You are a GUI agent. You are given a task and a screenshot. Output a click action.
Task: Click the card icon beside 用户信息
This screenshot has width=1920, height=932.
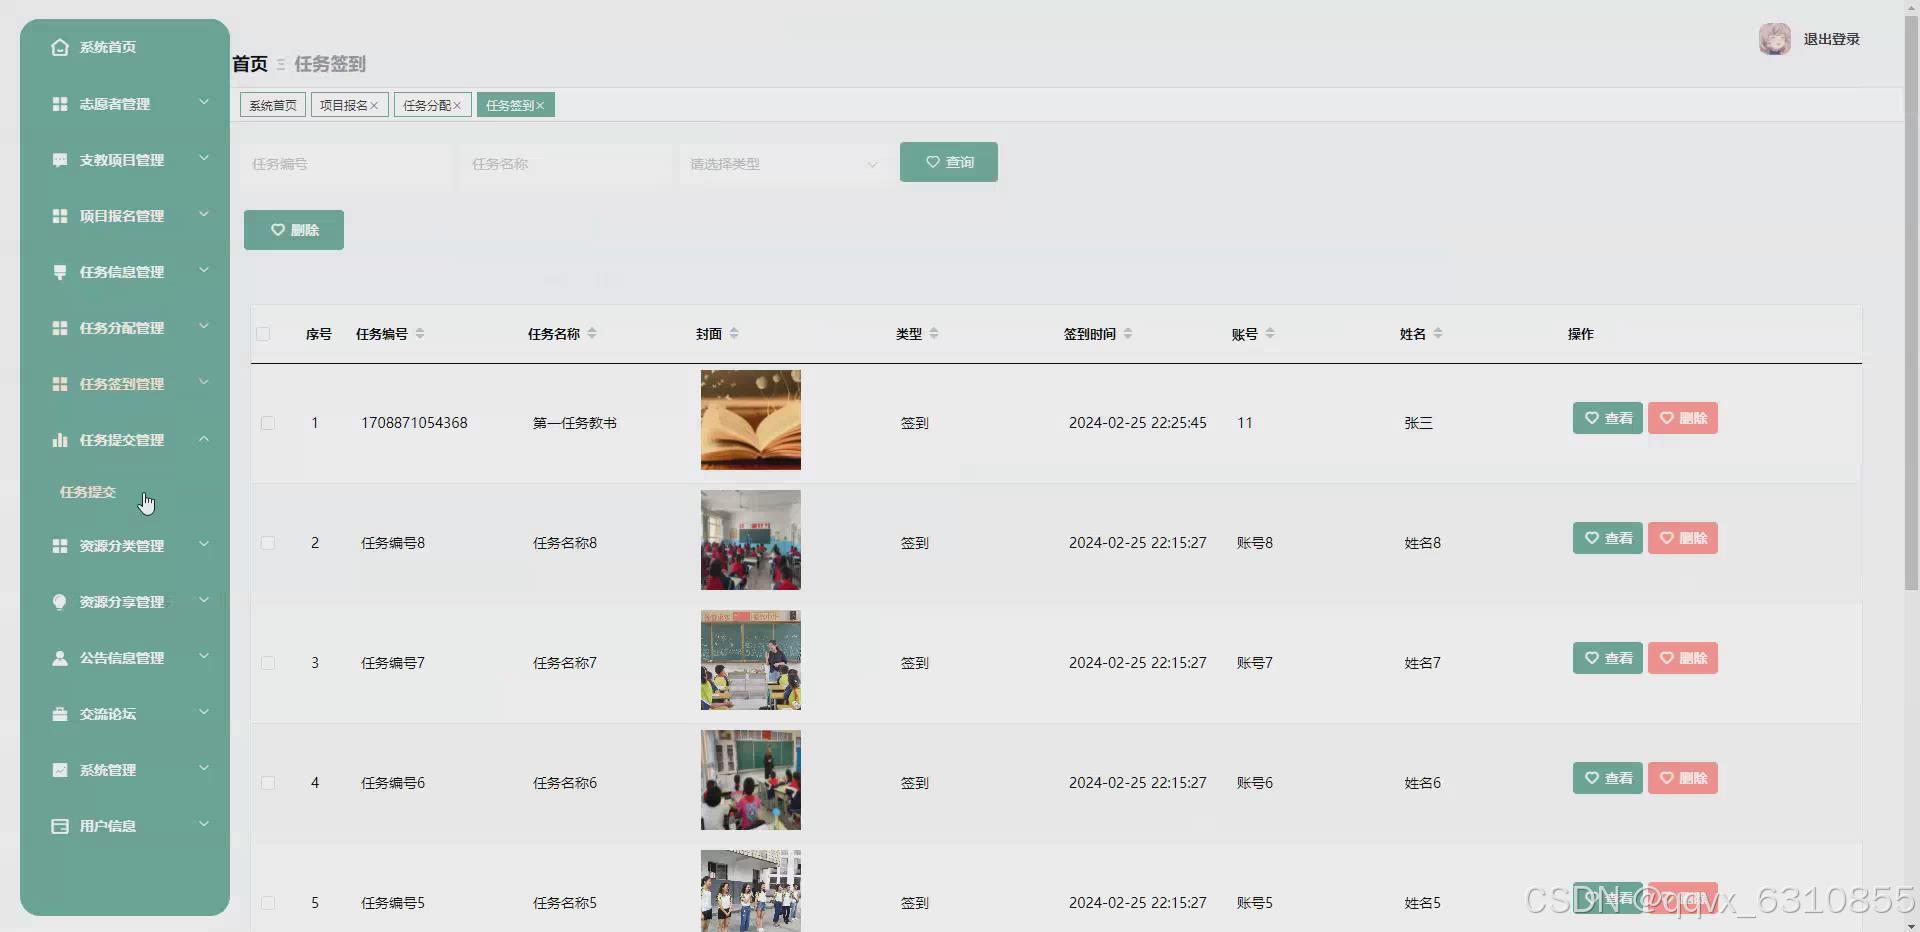click(60, 826)
